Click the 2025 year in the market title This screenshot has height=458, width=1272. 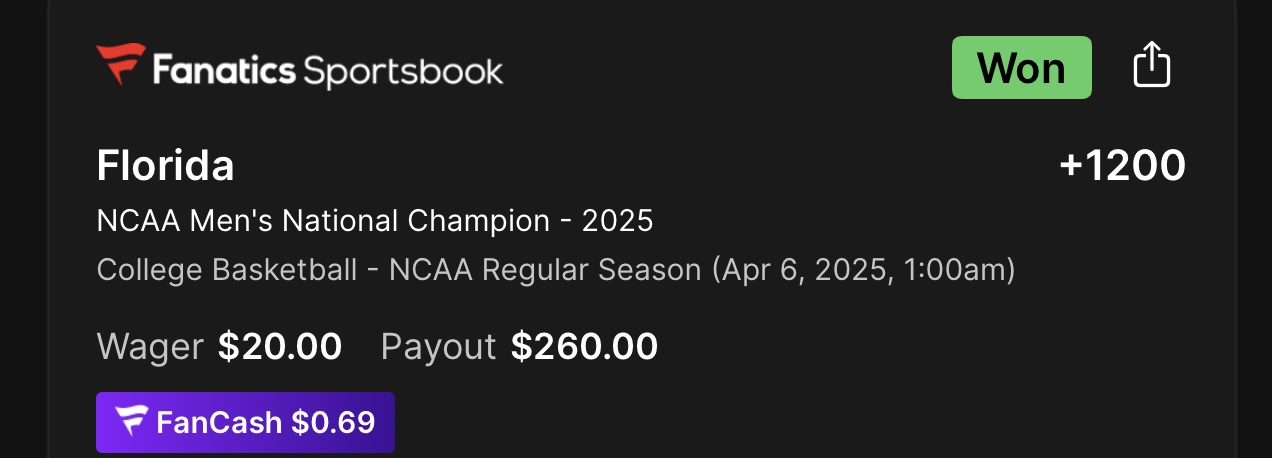[617, 220]
